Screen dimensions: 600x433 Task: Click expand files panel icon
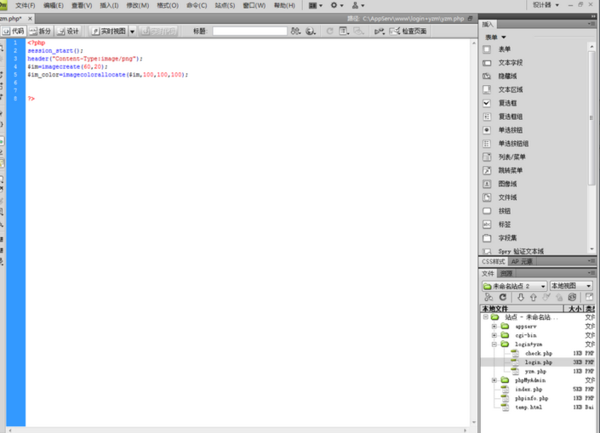(x=589, y=297)
